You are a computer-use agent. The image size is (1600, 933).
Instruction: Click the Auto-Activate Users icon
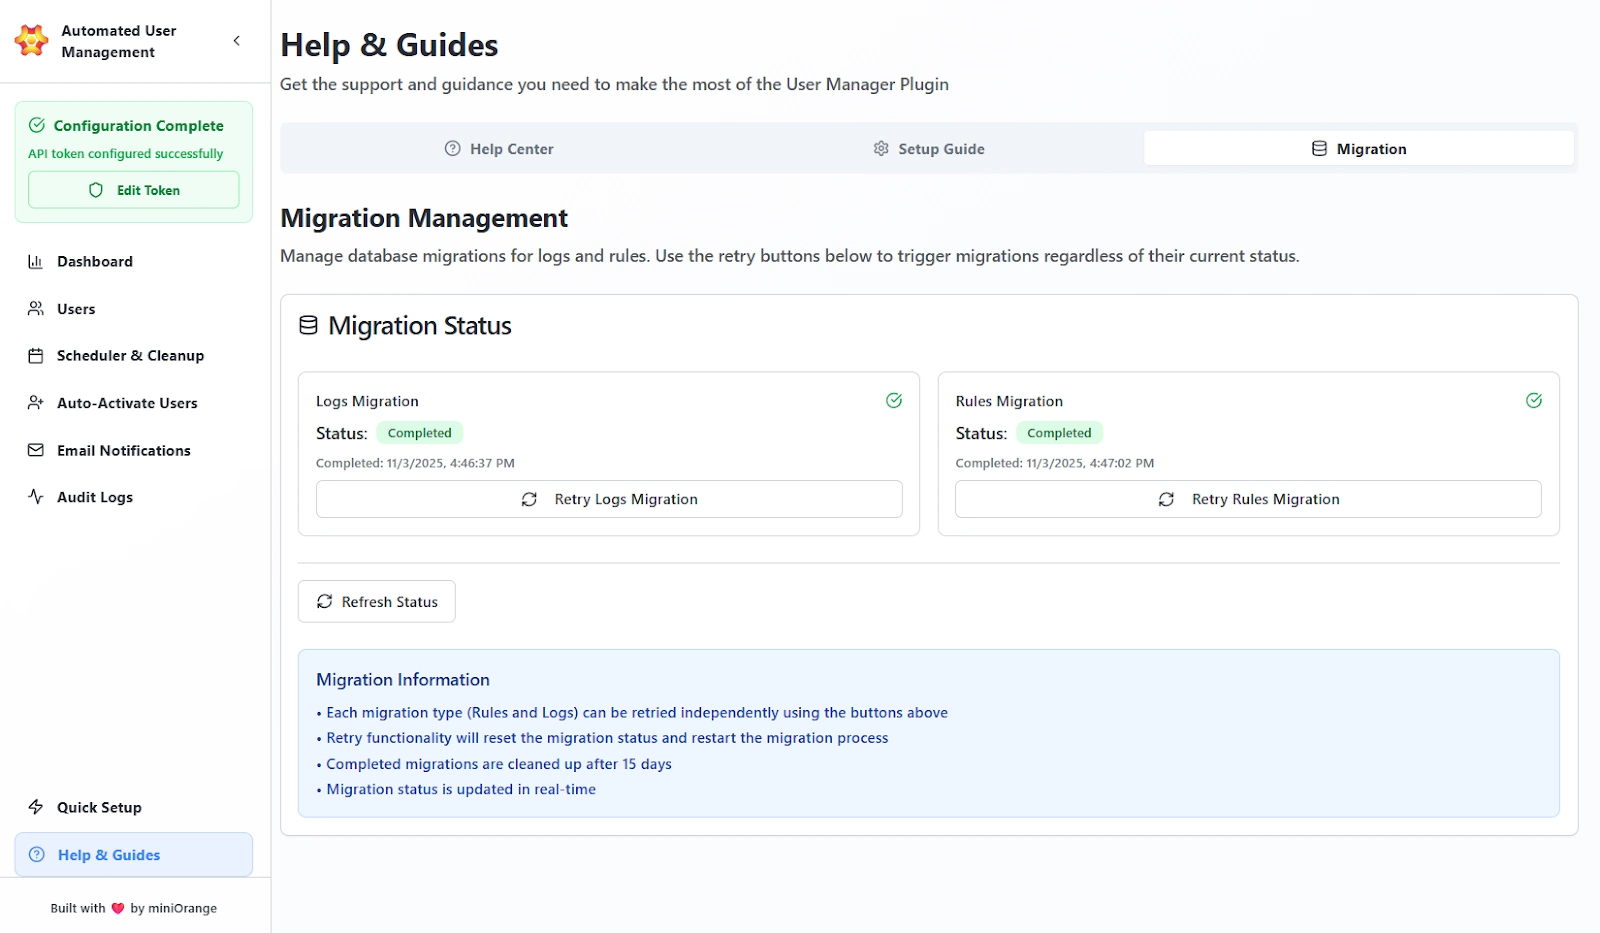[36, 402]
